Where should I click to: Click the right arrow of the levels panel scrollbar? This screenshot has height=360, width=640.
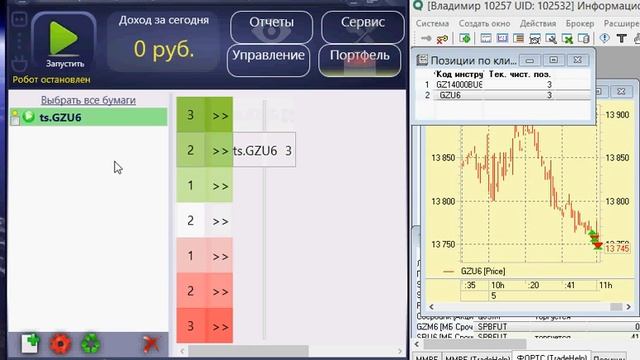[x=400, y=351]
